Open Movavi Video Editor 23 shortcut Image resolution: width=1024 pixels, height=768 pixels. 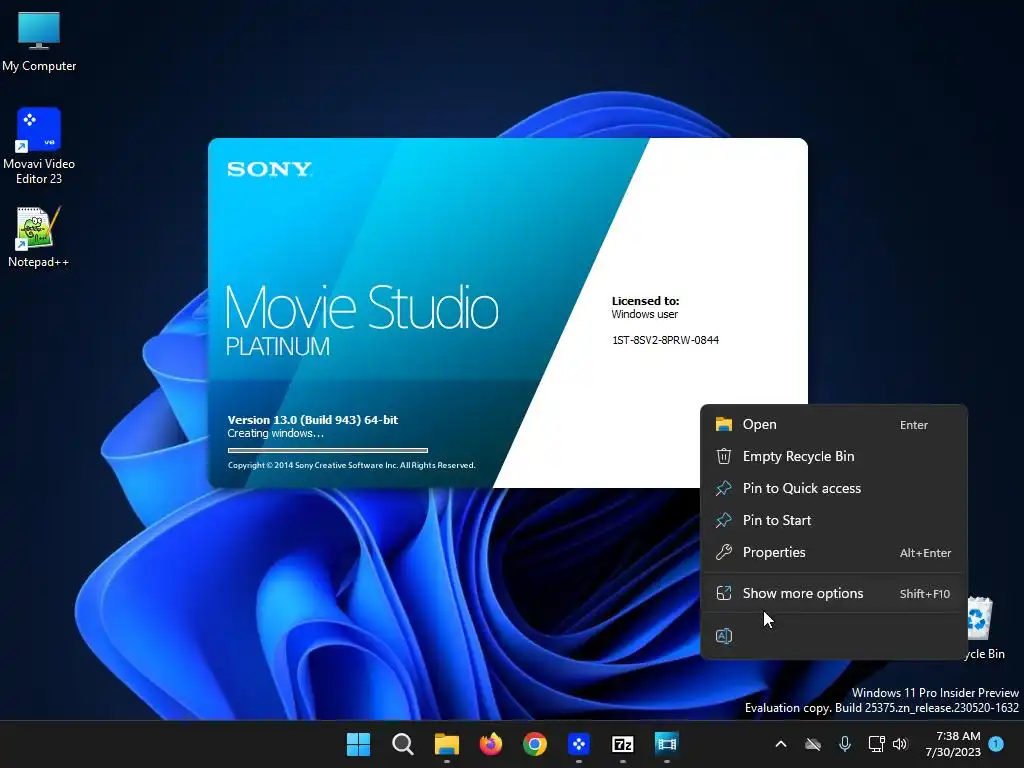pyautogui.click(x=39, y=146)
